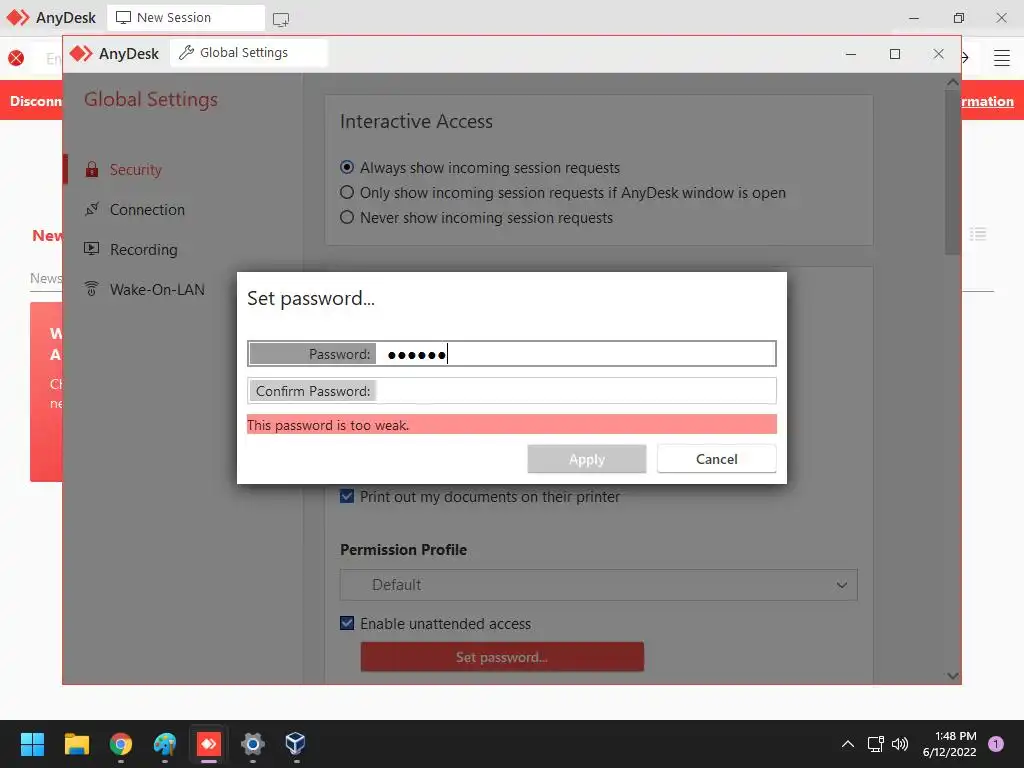
Task: Click the wrench icon on Global Settings tab
Action: (186, 53)
